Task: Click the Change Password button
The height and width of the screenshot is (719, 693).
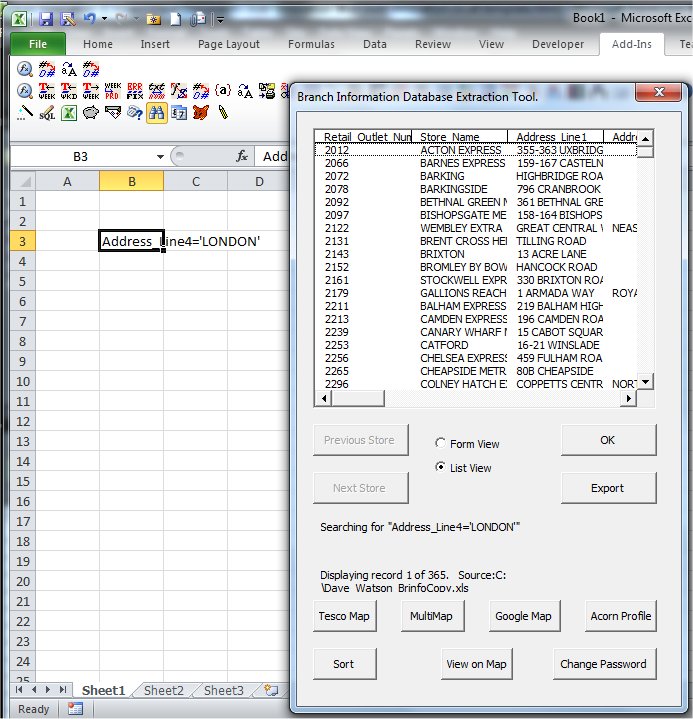Action: (604, 664)
